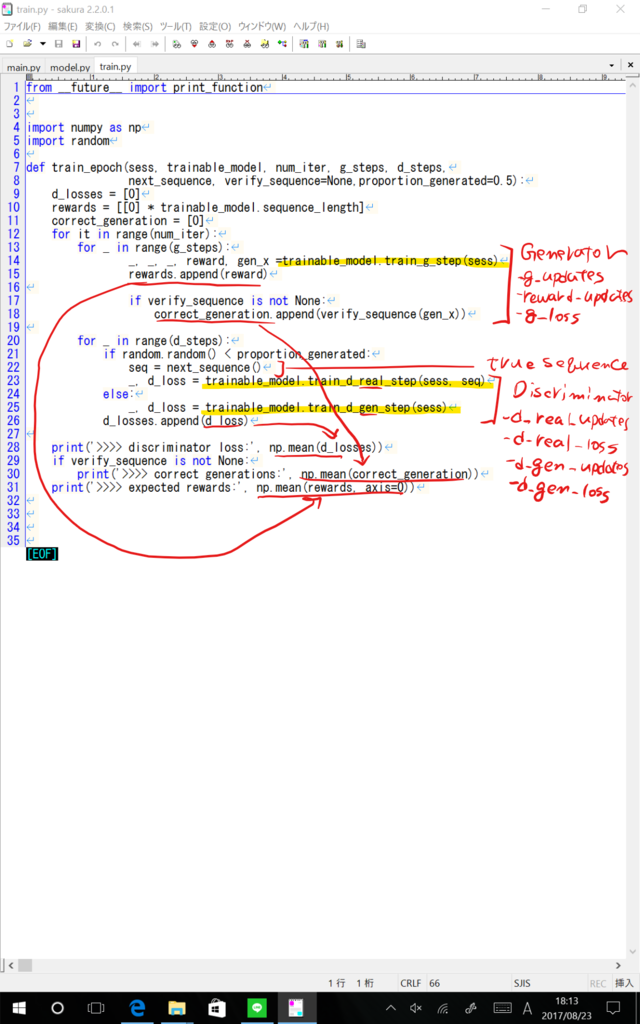
Task: Click the grey list icon ending the toolbar
Action: coord(361,44)
